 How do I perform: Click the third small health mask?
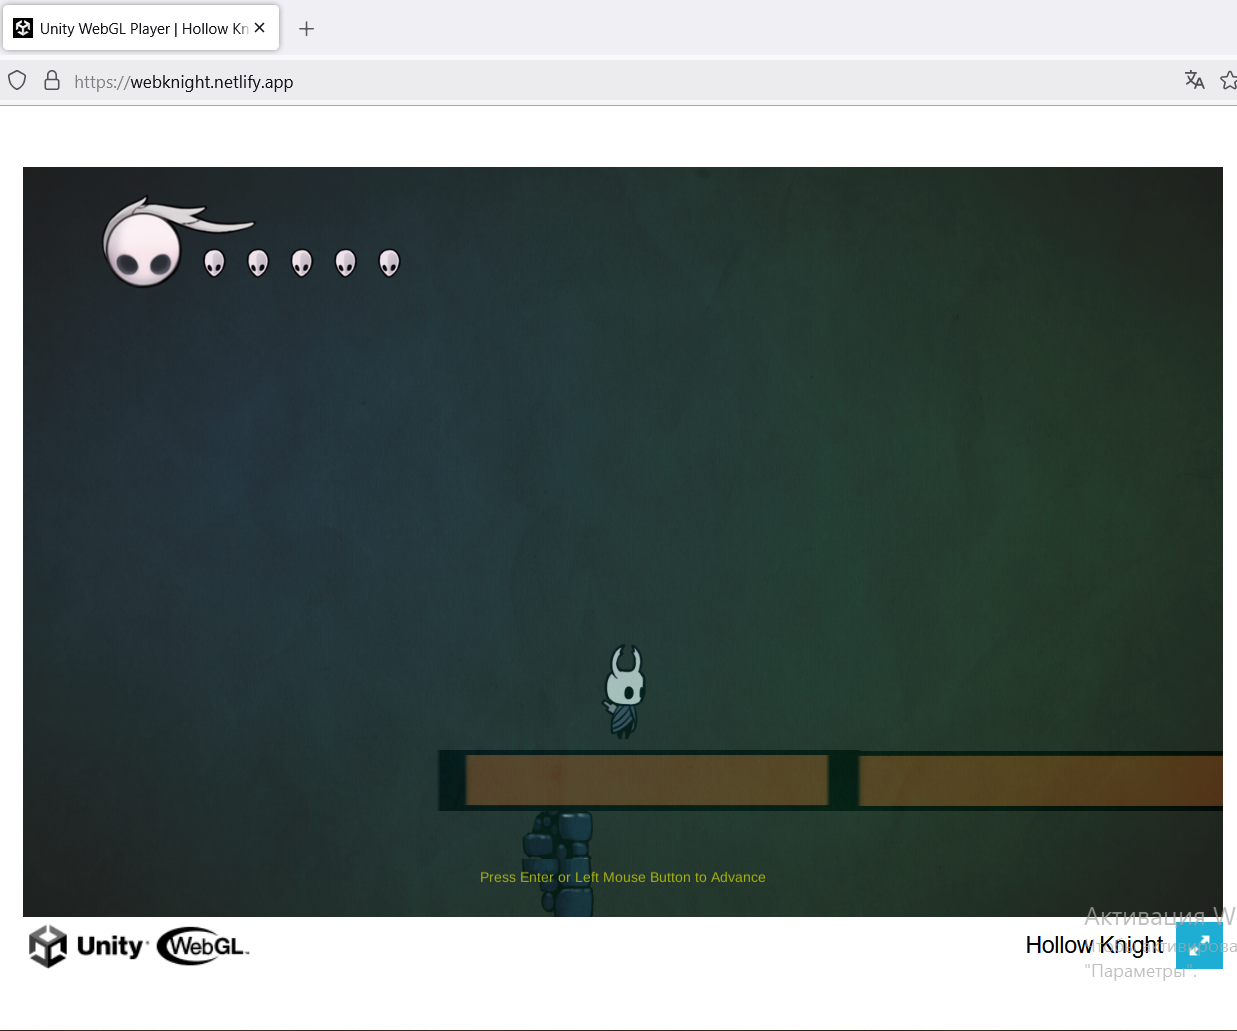(302, 263)
